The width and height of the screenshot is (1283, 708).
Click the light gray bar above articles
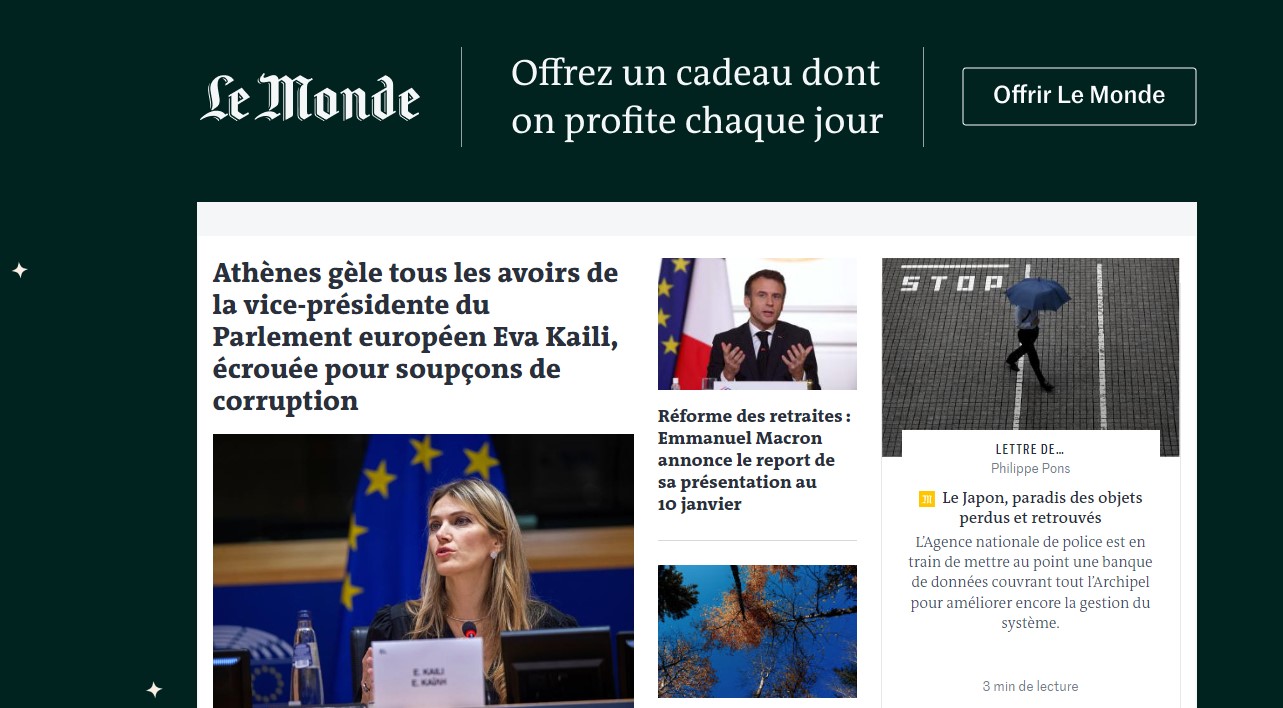(697, 219)
